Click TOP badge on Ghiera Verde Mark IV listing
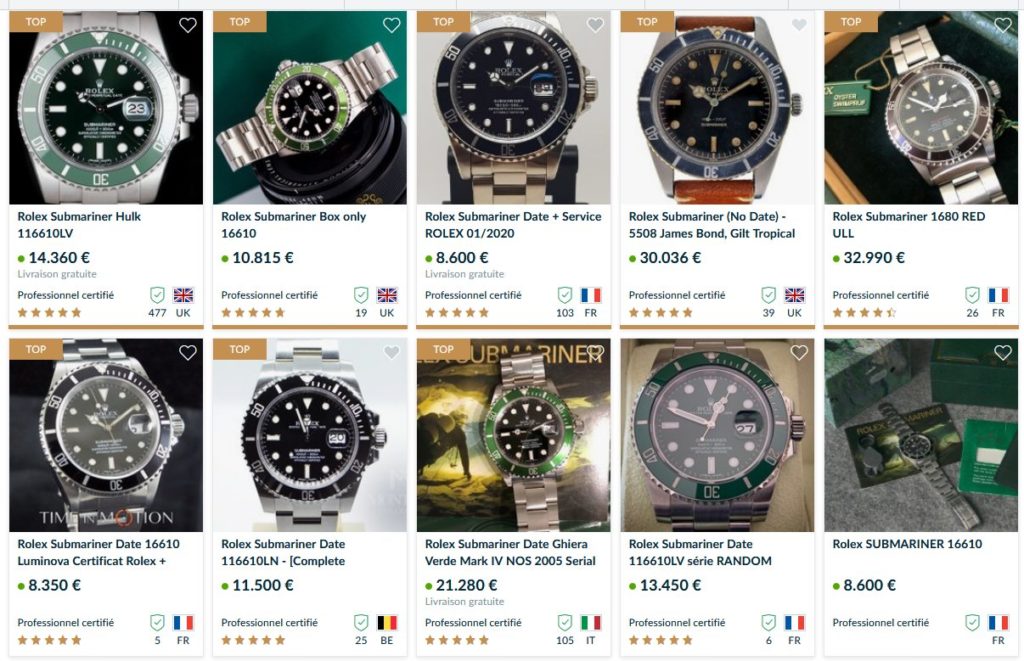This screenshot has height=661, width=1024. 443,349
